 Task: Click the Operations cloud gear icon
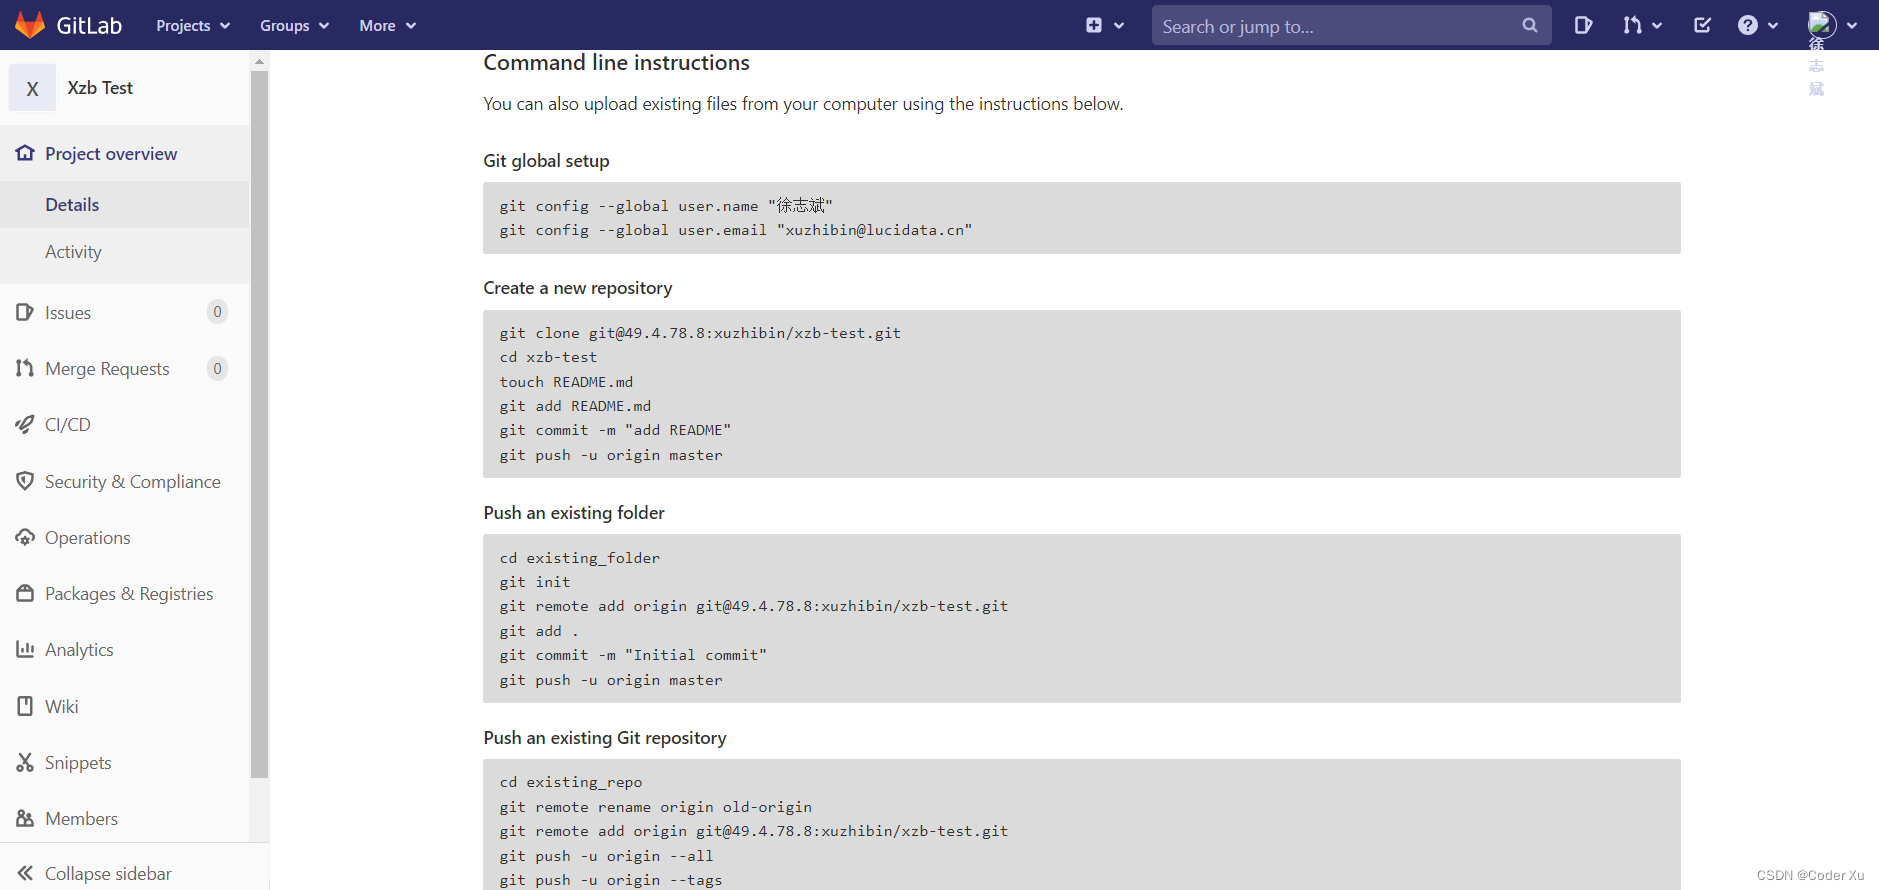[25, 537]
